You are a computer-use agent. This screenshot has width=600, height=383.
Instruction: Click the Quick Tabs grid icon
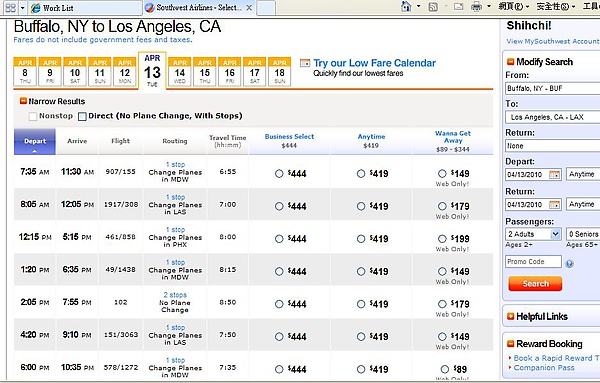(x=10, y=8)
